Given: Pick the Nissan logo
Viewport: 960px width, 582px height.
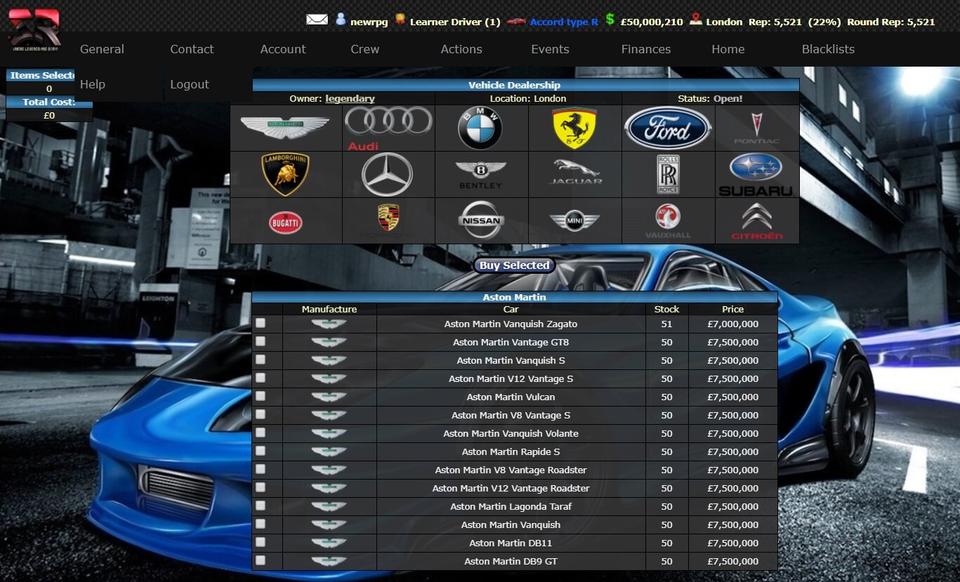Looking at the screenshot, I should [x=481, y=221].
